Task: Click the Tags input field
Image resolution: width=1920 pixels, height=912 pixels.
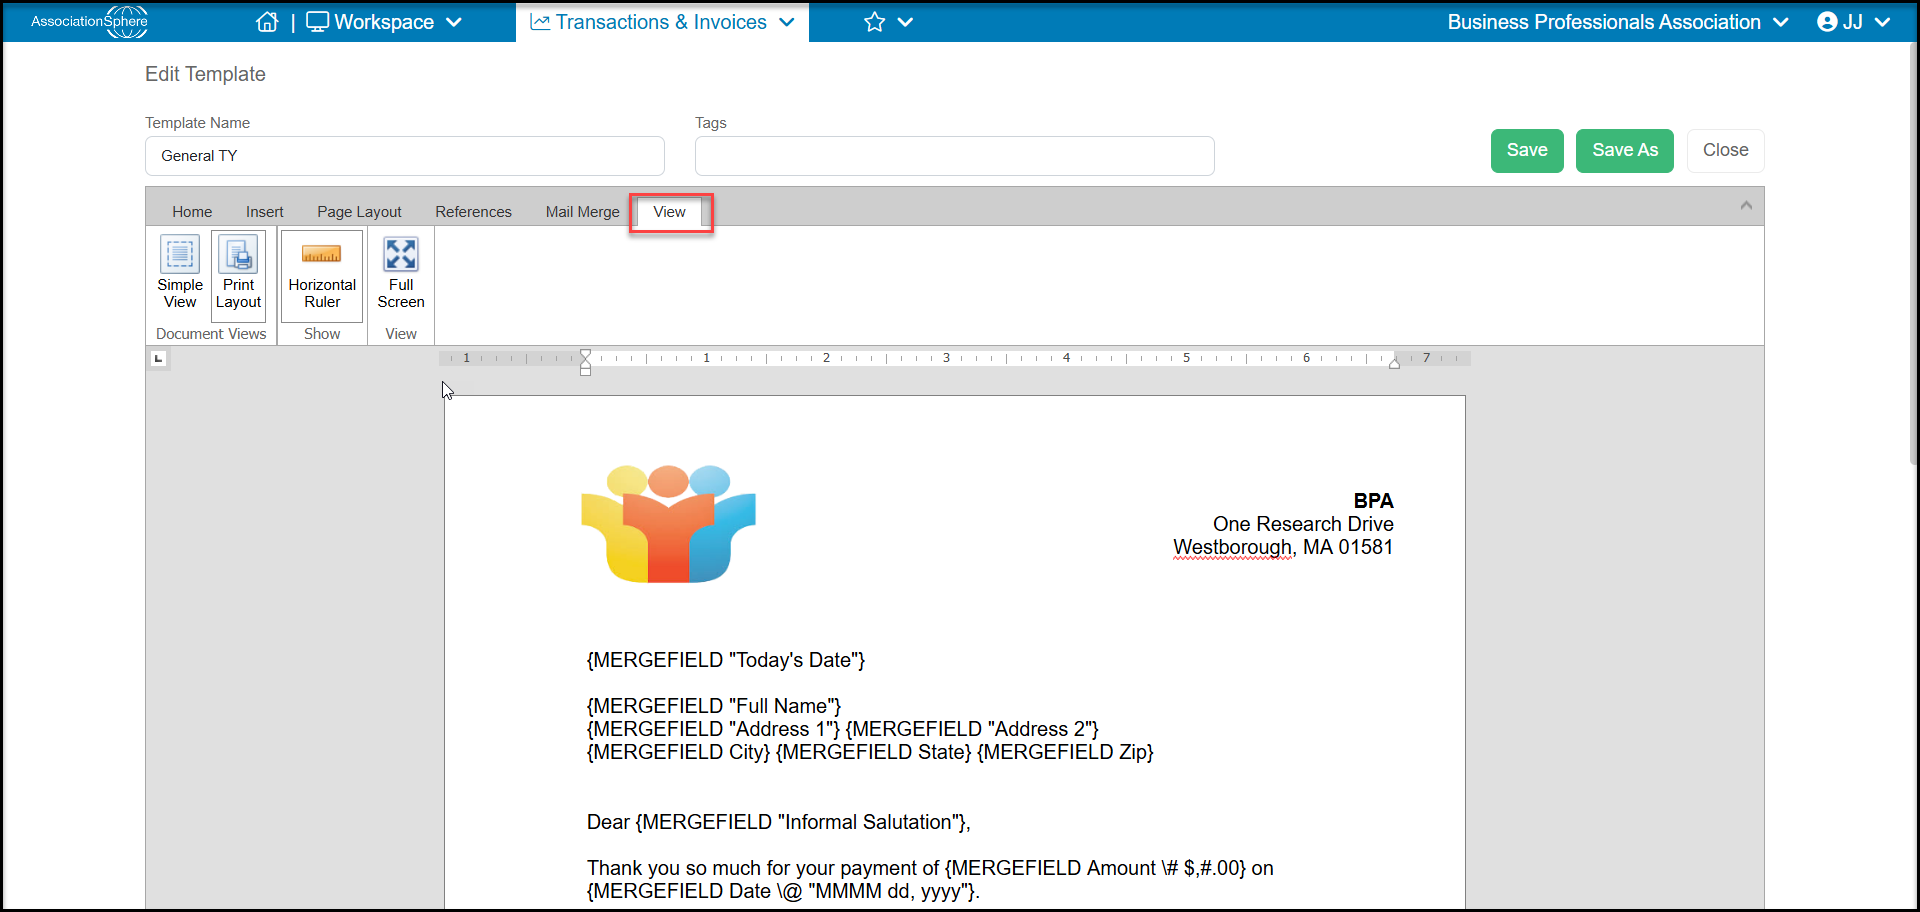Action: [x=955, y=156]
